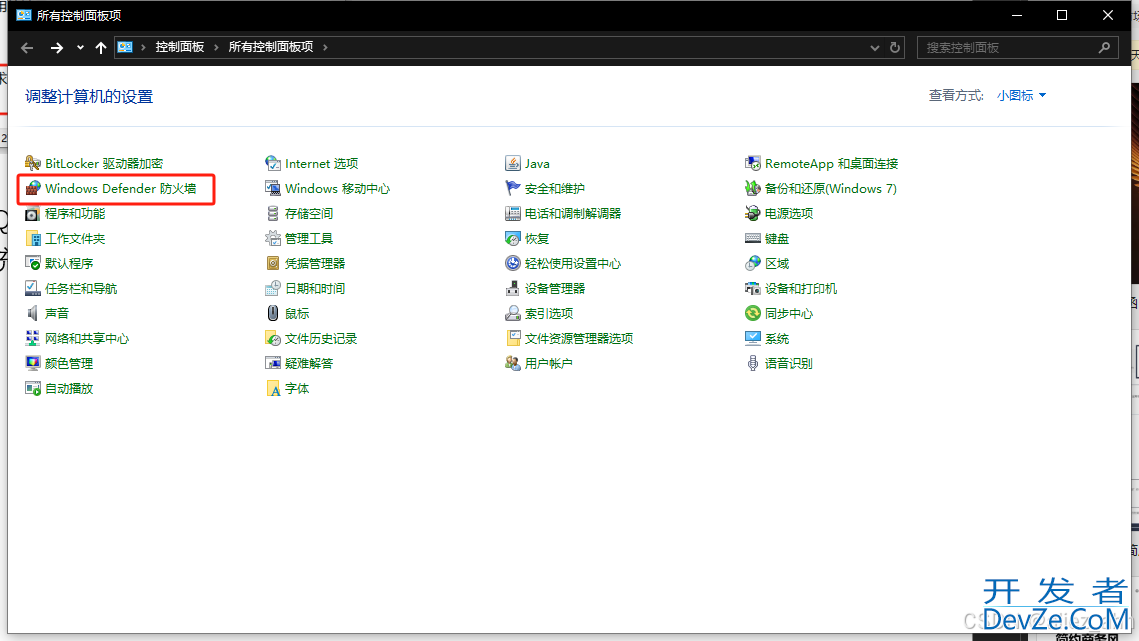1139x641 pixels.
Task: Click the 程序和功能 icon
Action: 33,214
